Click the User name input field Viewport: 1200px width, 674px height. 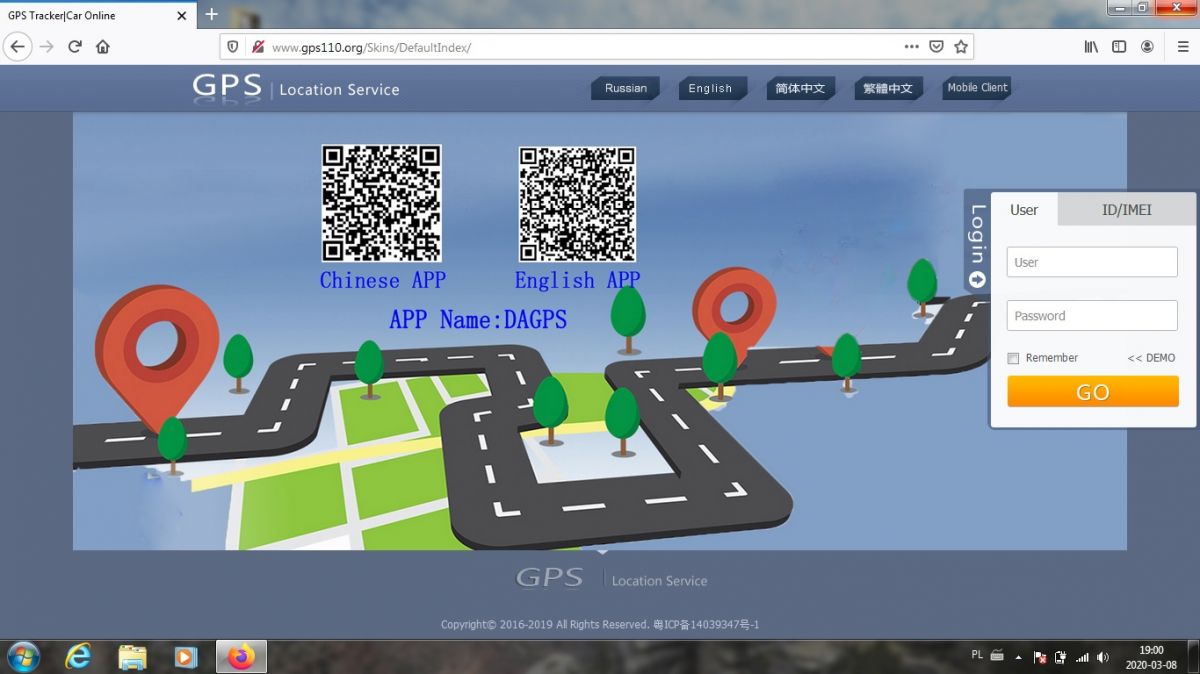[x=1092, y=262]
